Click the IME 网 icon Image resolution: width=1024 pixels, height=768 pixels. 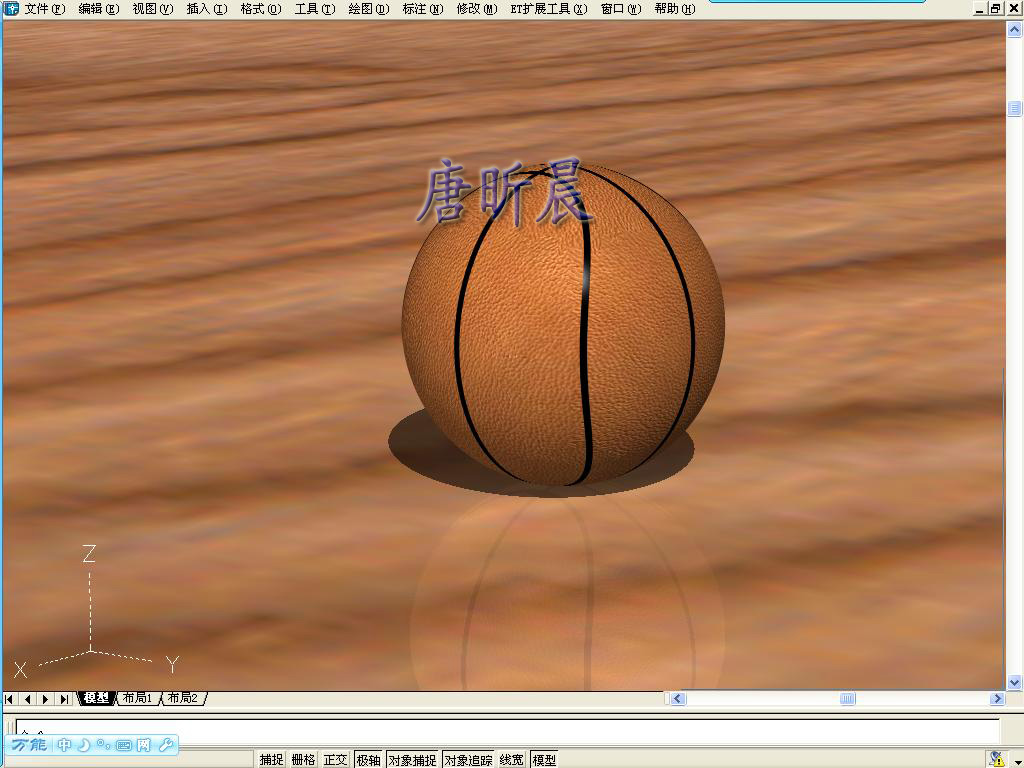pos(144,744)
